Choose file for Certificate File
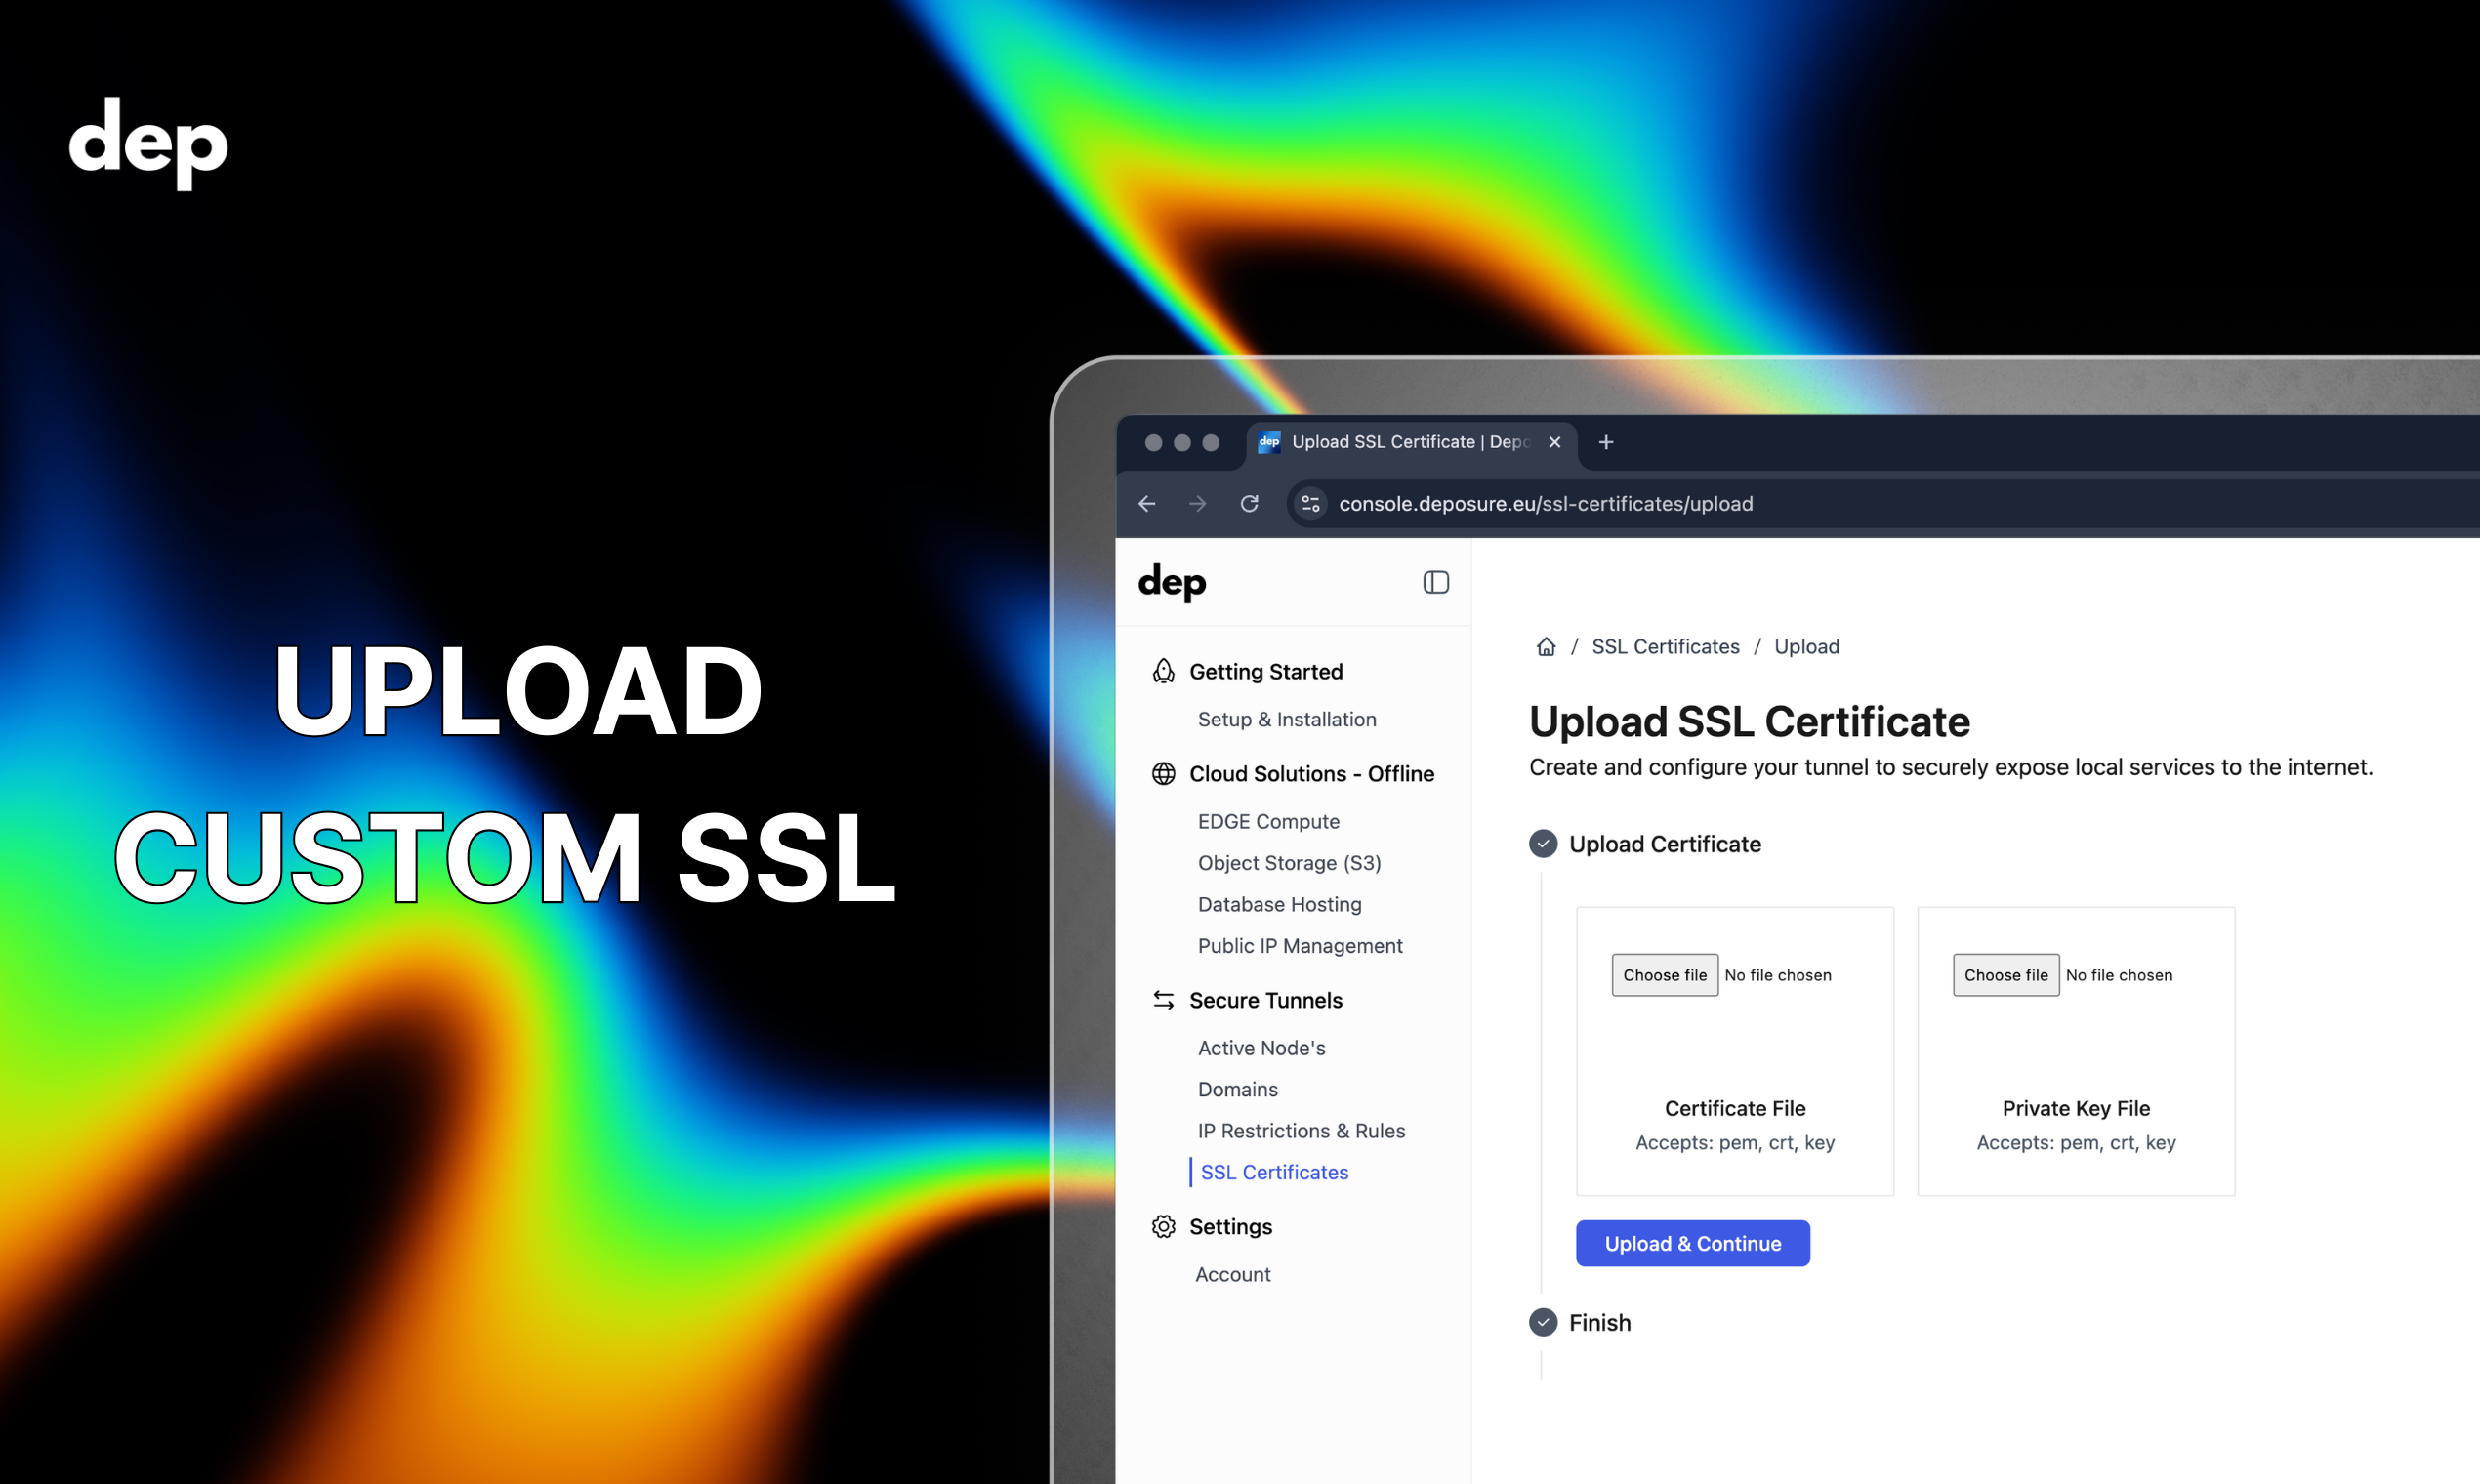The height and width of the screenshot is (1484, 2480). click(1665, 975)
